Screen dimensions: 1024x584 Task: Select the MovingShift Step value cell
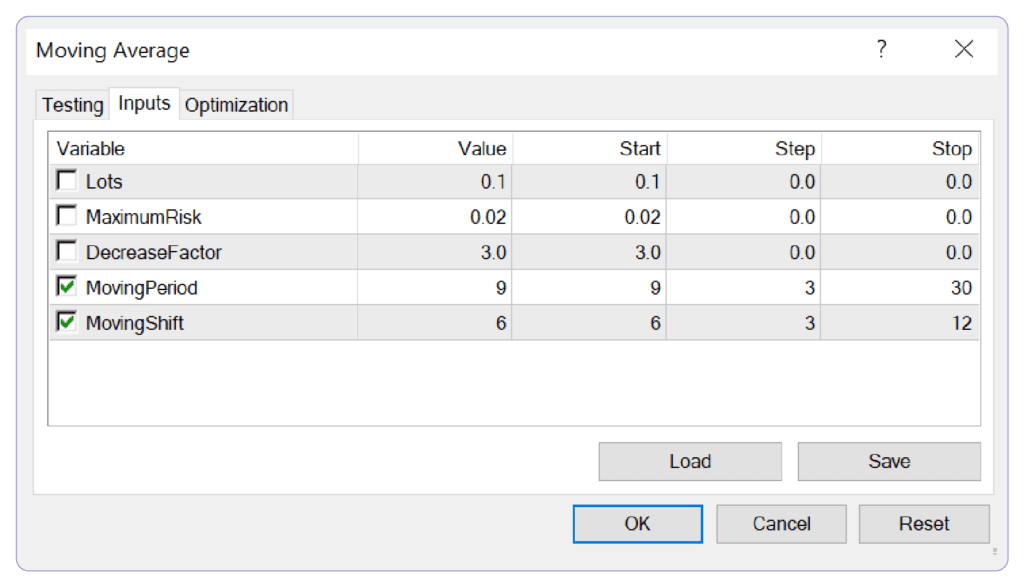point(744,323)
